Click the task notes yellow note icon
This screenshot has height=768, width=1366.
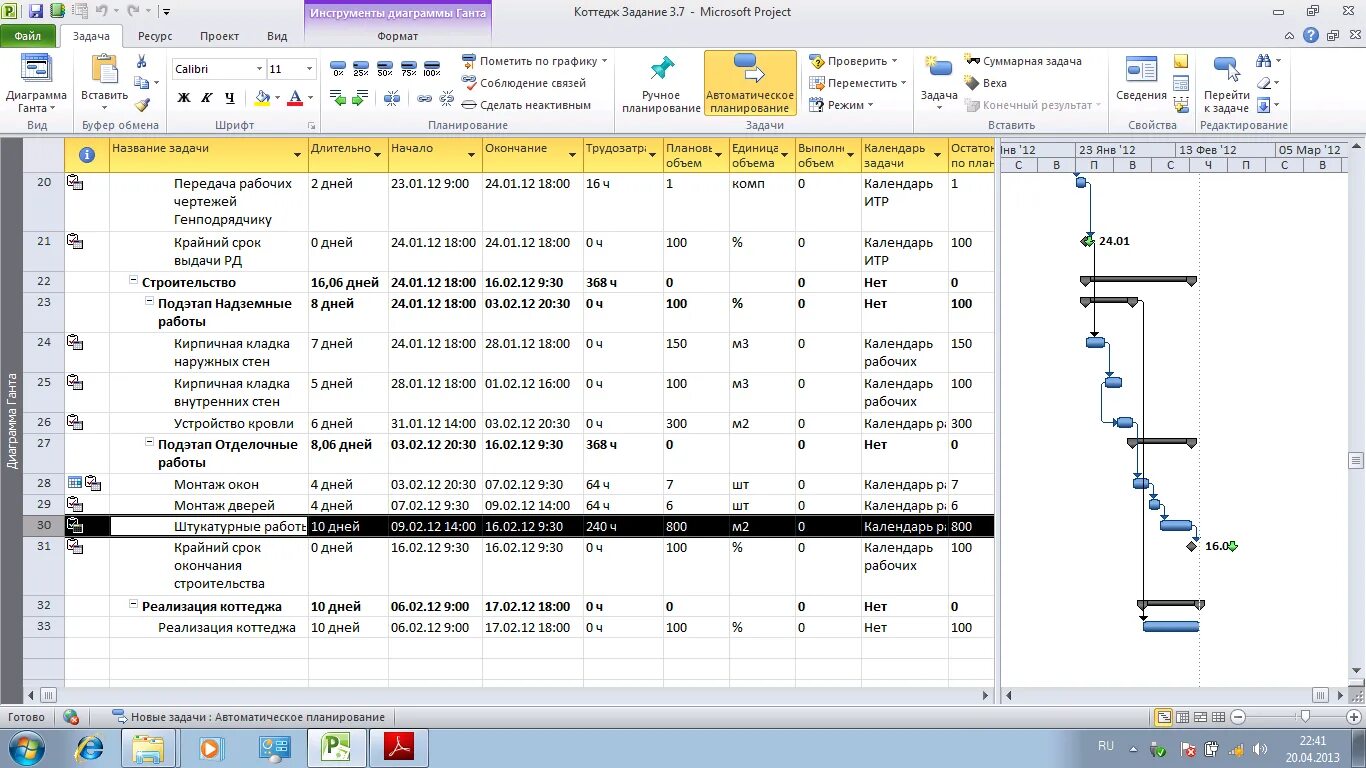1181,62
